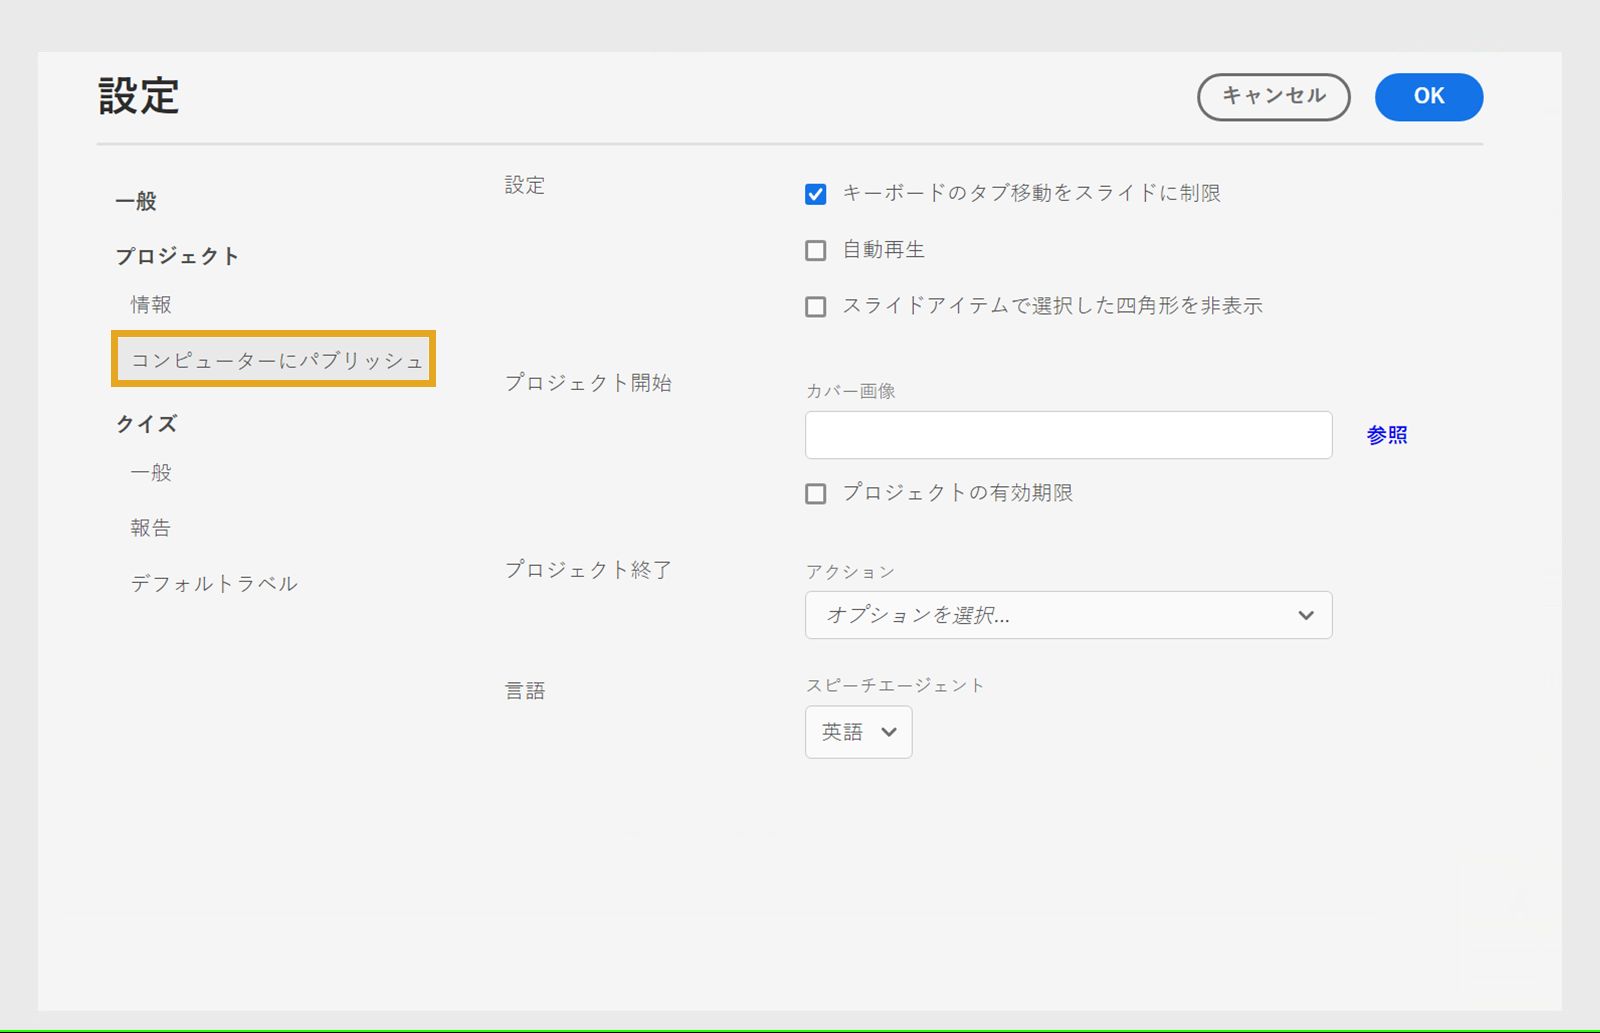Select the top-level 一般 category in the sidebar

pos(136,201)
